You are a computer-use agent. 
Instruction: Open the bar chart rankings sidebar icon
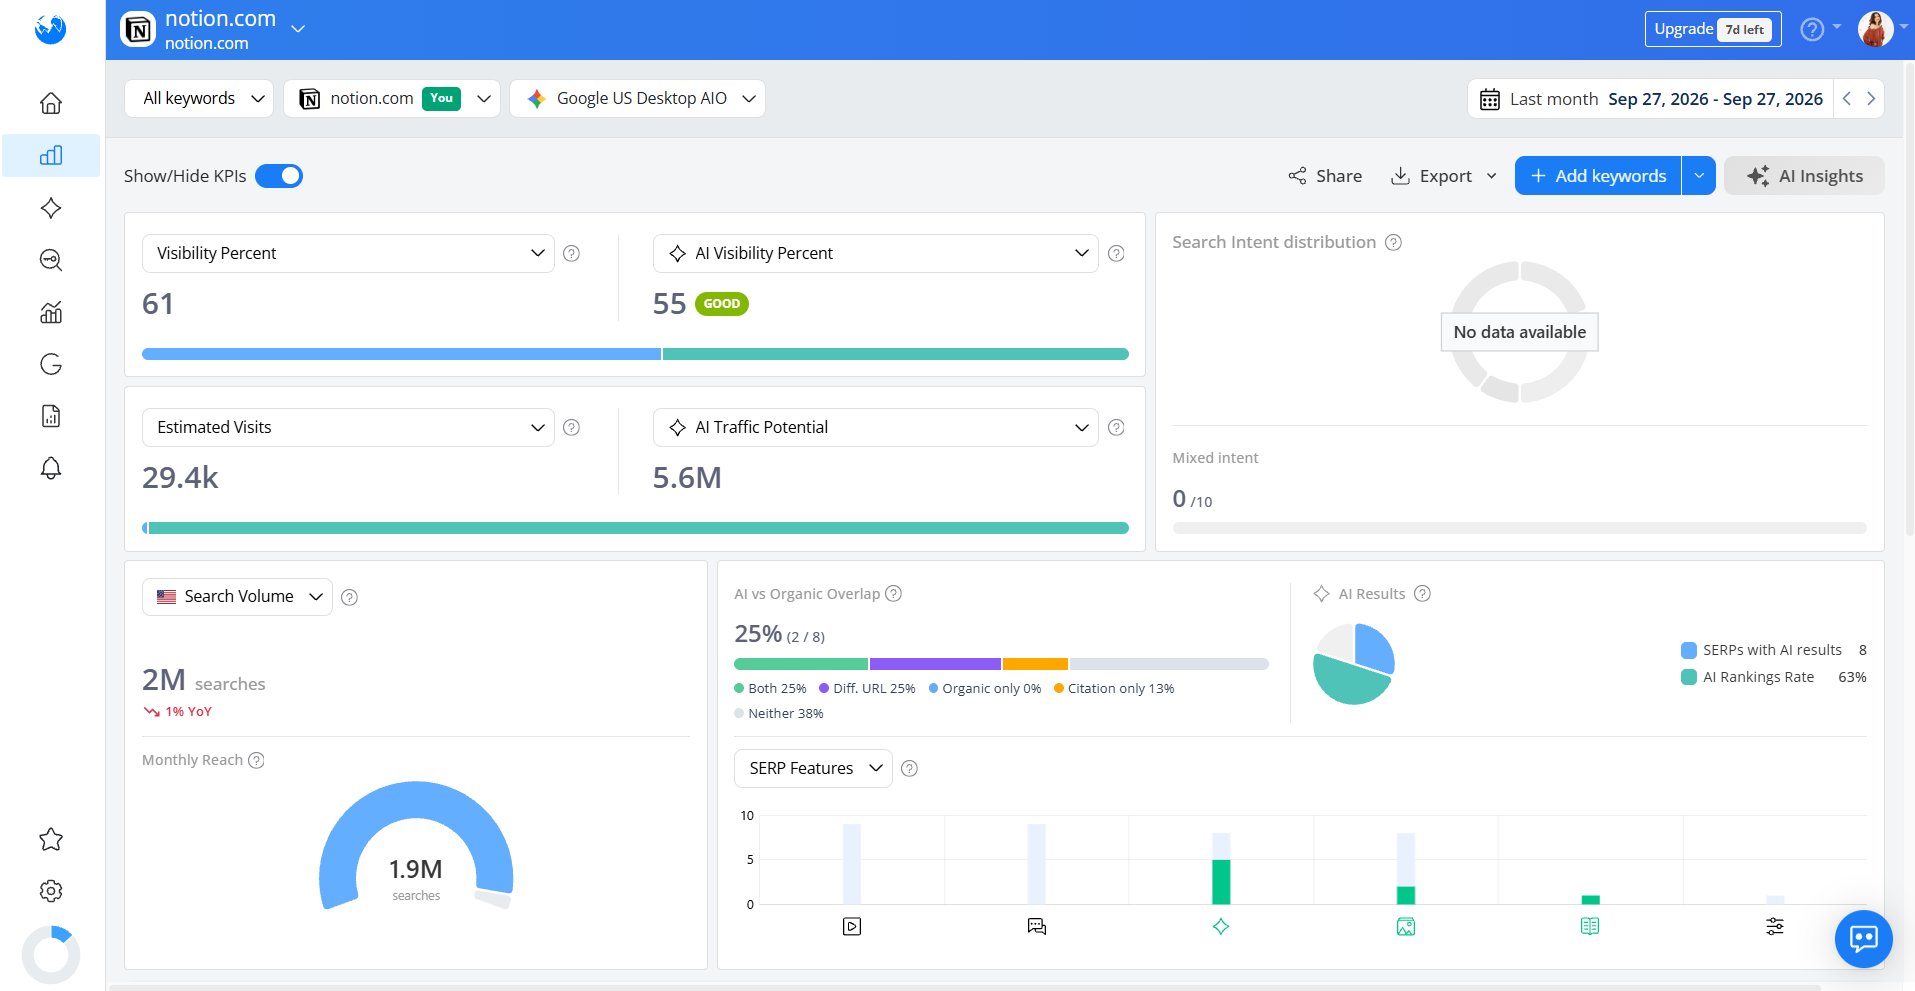click(x=51, y=155)
